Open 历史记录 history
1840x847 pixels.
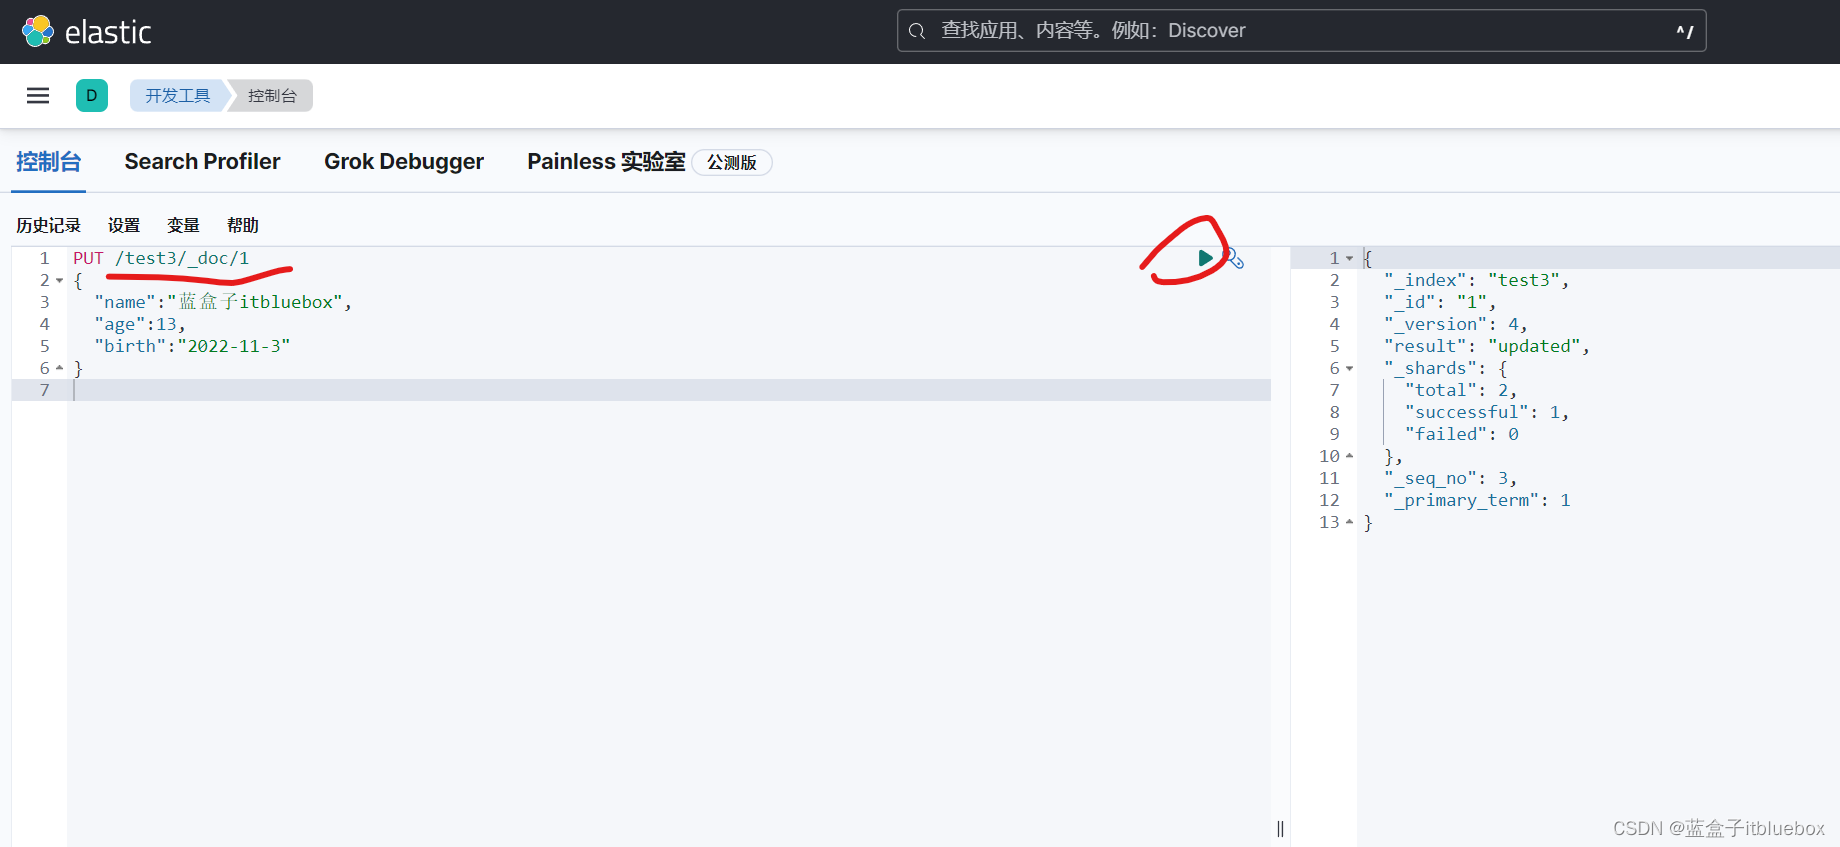click(x=48, y=225)
